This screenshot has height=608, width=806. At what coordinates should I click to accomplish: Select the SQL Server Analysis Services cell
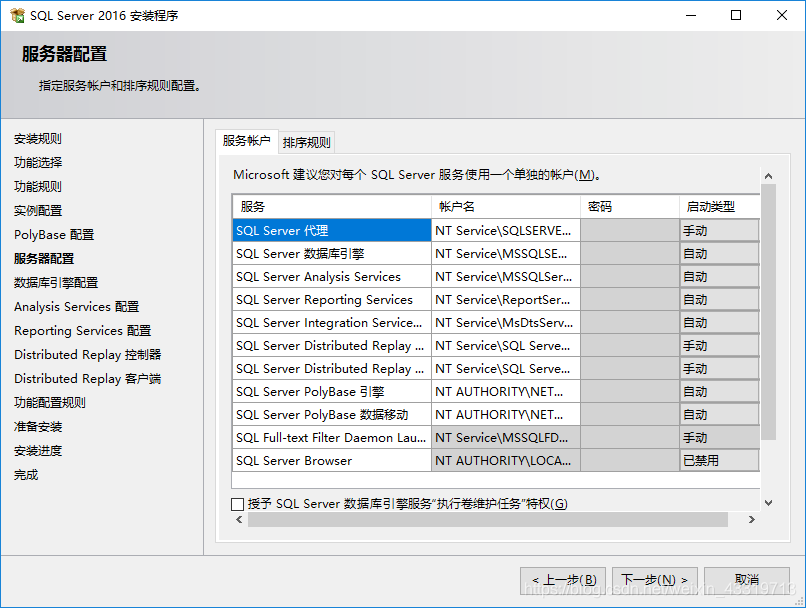(332, 277)
